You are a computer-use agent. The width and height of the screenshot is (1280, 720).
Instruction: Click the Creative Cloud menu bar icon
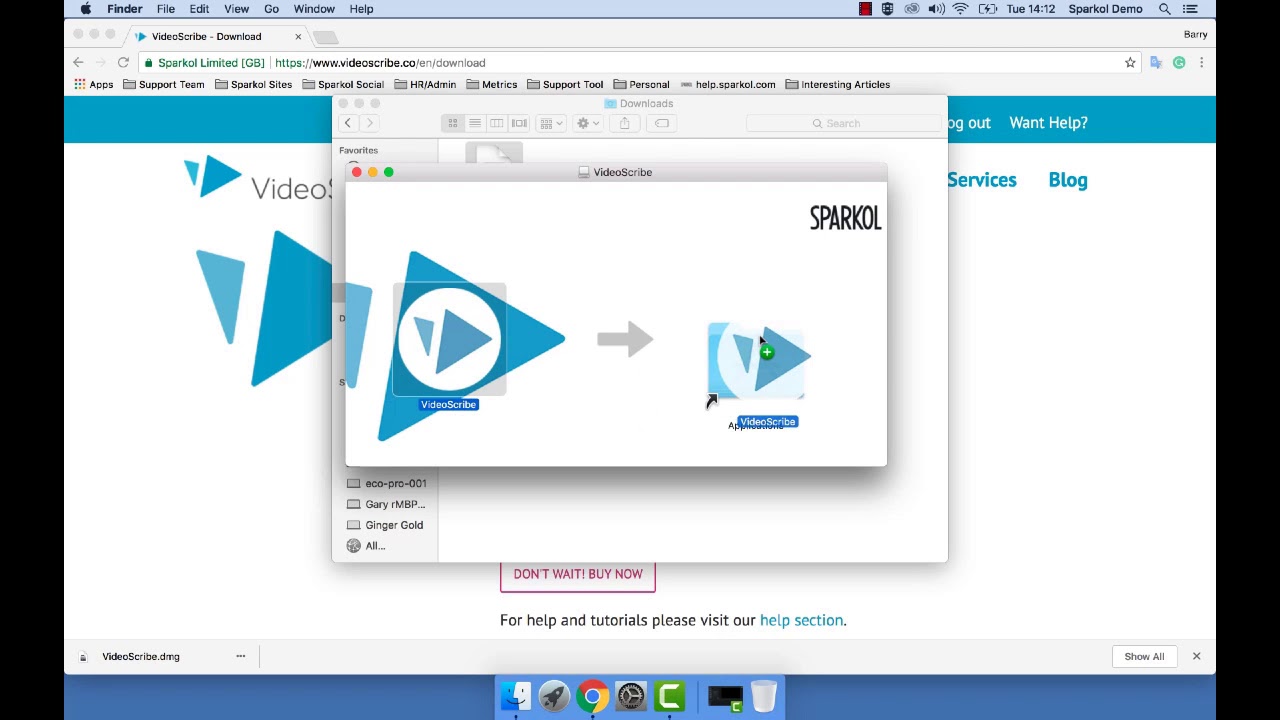tap(912, 9)
